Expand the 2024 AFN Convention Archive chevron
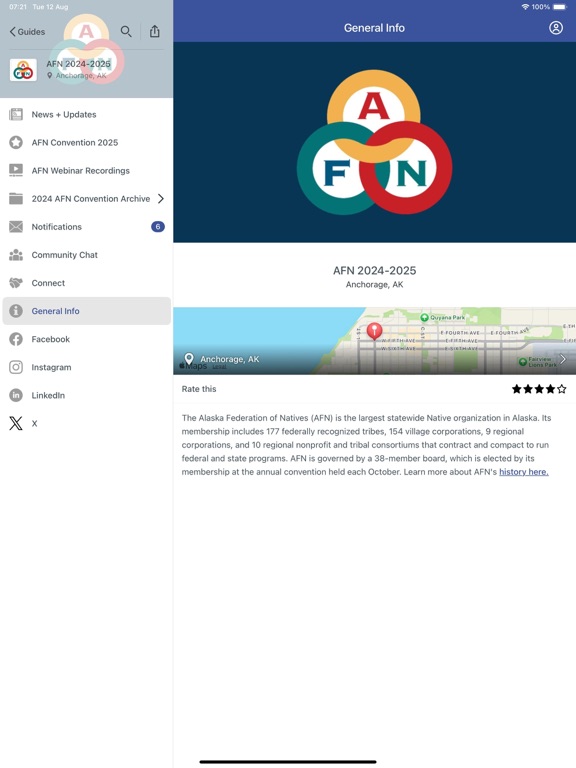The height and width of the screenshot is (768, 576). (x=161, y=198)
